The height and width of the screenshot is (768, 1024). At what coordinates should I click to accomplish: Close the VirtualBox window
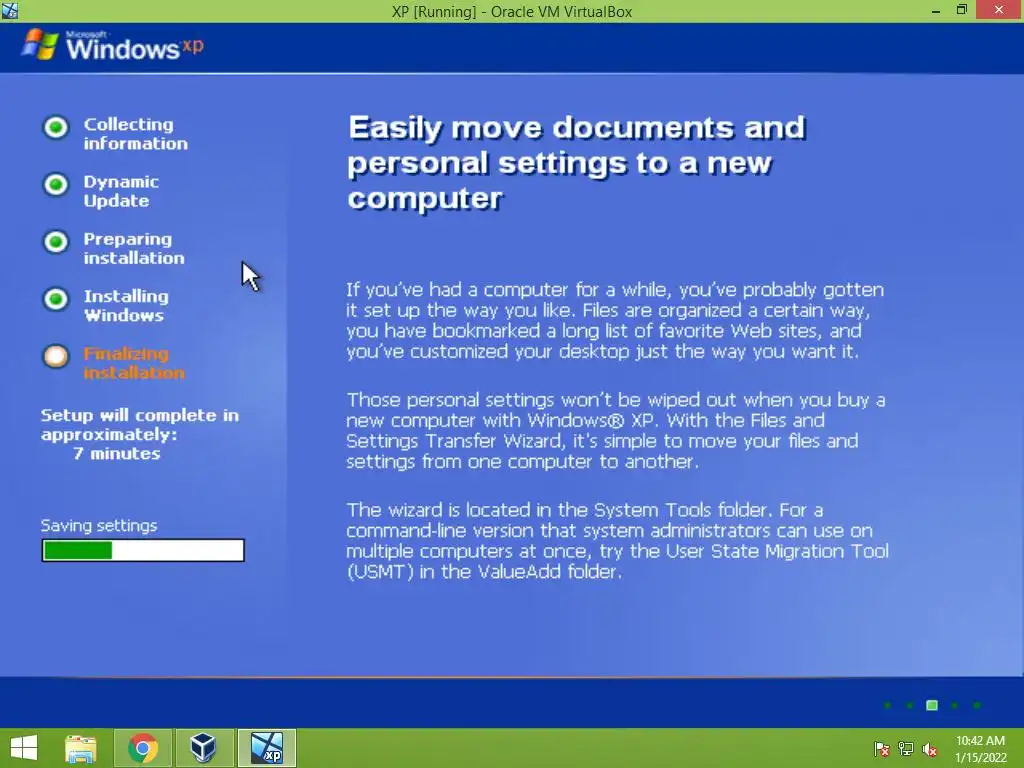click(x=999, y=10)
